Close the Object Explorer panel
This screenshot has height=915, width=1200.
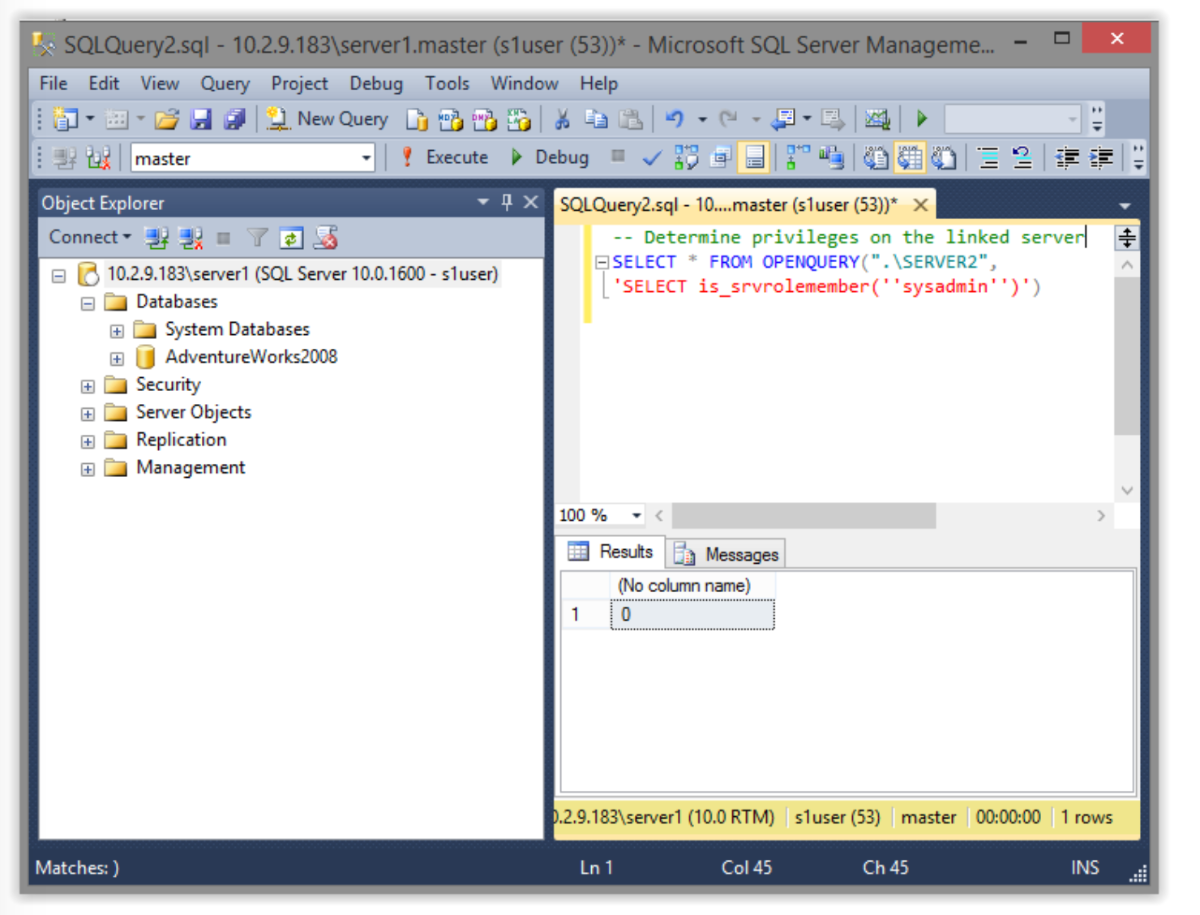pyautogui.click(x=531, y=203)
